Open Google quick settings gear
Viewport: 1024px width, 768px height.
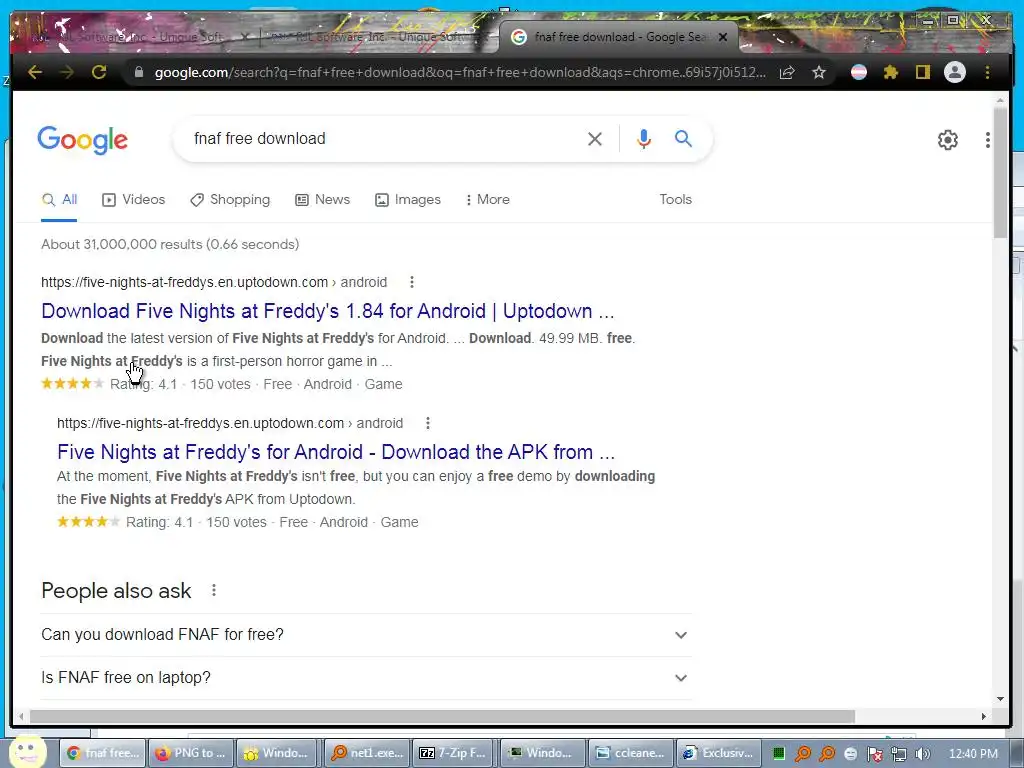pyautogui.click(x=948, y=140)
